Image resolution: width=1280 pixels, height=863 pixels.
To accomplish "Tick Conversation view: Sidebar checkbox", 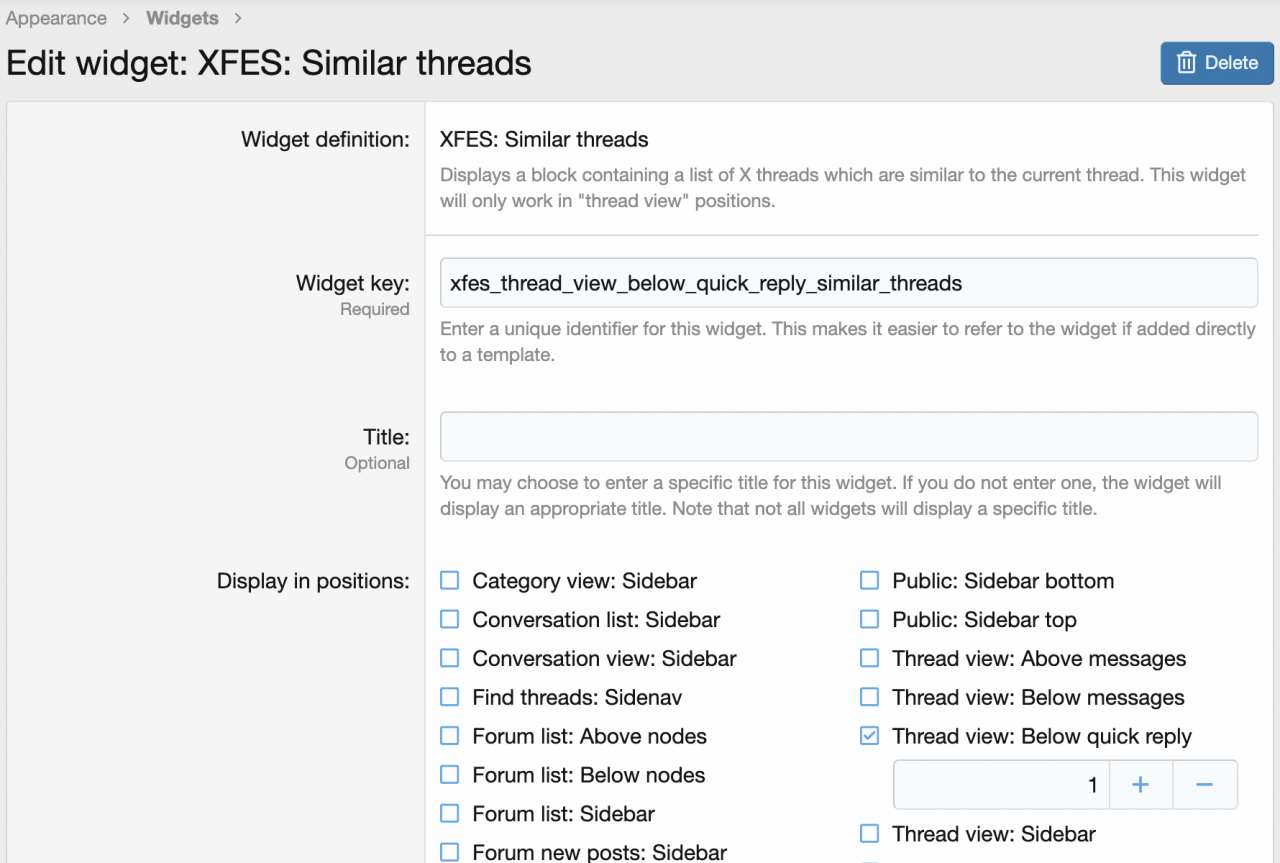I will [x=450, y=659].
